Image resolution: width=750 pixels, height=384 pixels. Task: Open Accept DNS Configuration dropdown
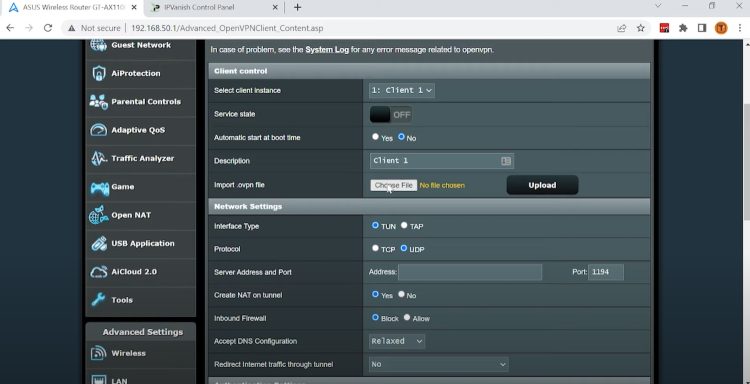[x=397, y=341]
